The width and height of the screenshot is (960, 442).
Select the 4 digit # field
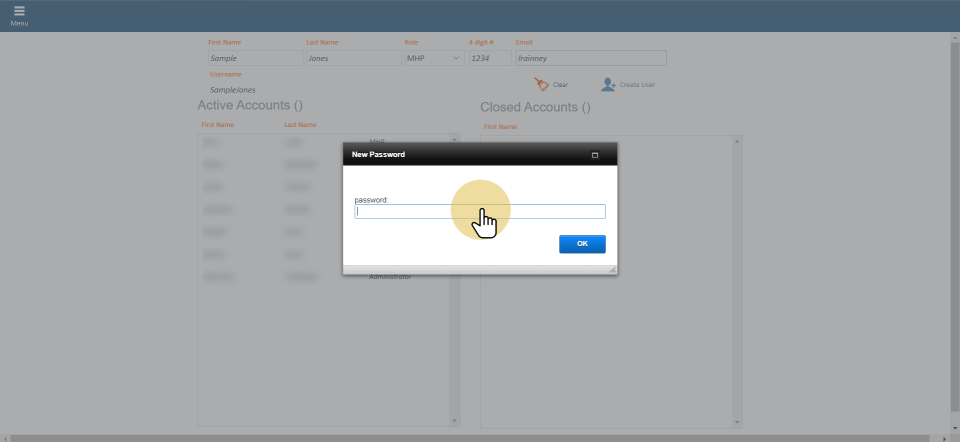tap(489, 59)
